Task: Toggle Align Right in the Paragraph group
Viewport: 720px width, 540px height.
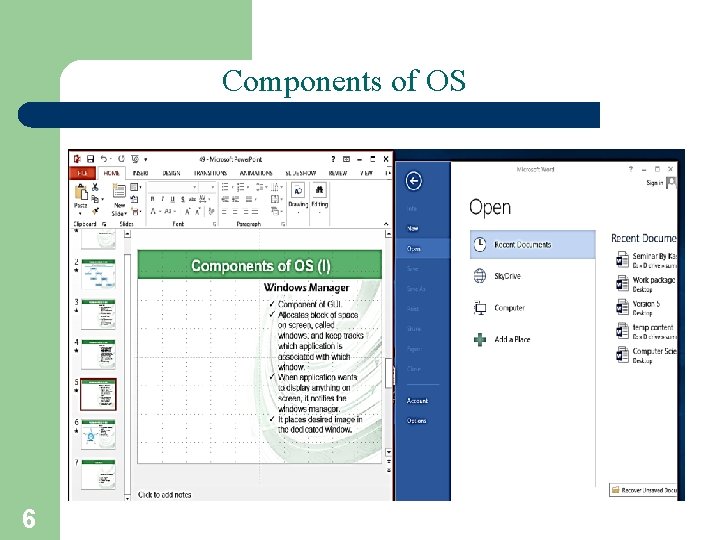Action: point(246,212)
